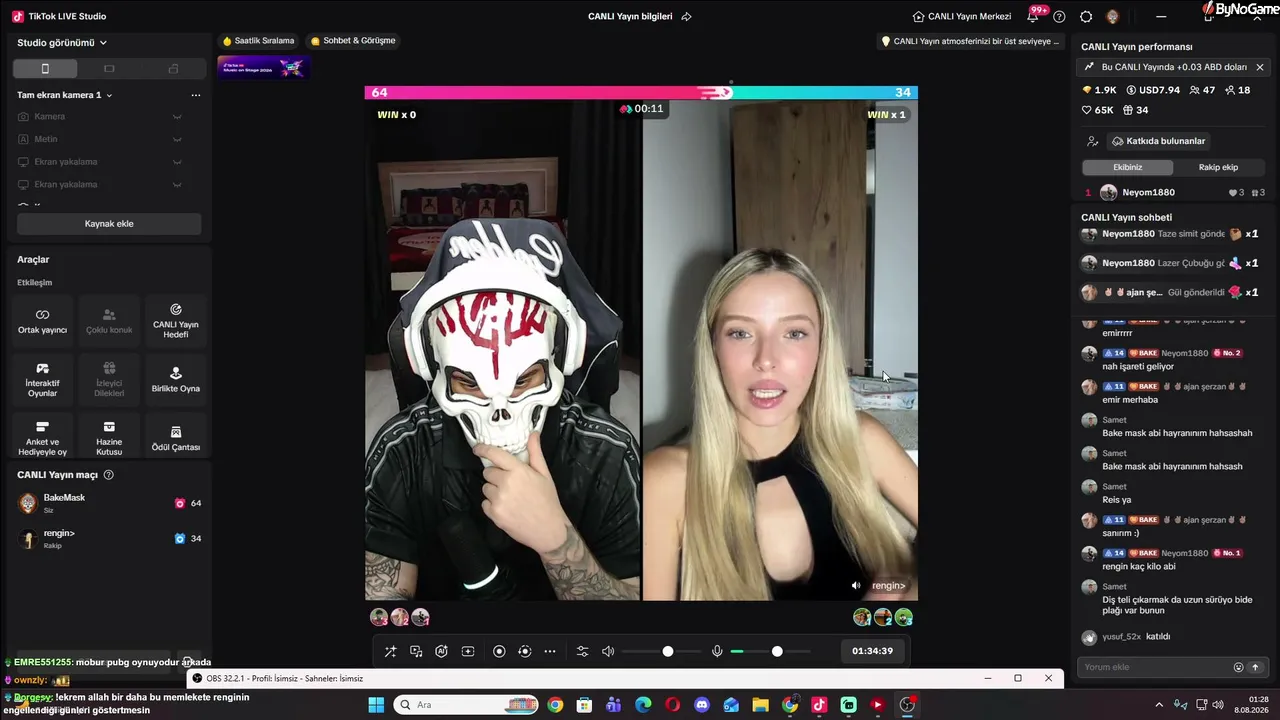The width and height of the screenshot is (1280, 720).
Task: Open the emoji picker in comment box
Action: pos(1238,667)
